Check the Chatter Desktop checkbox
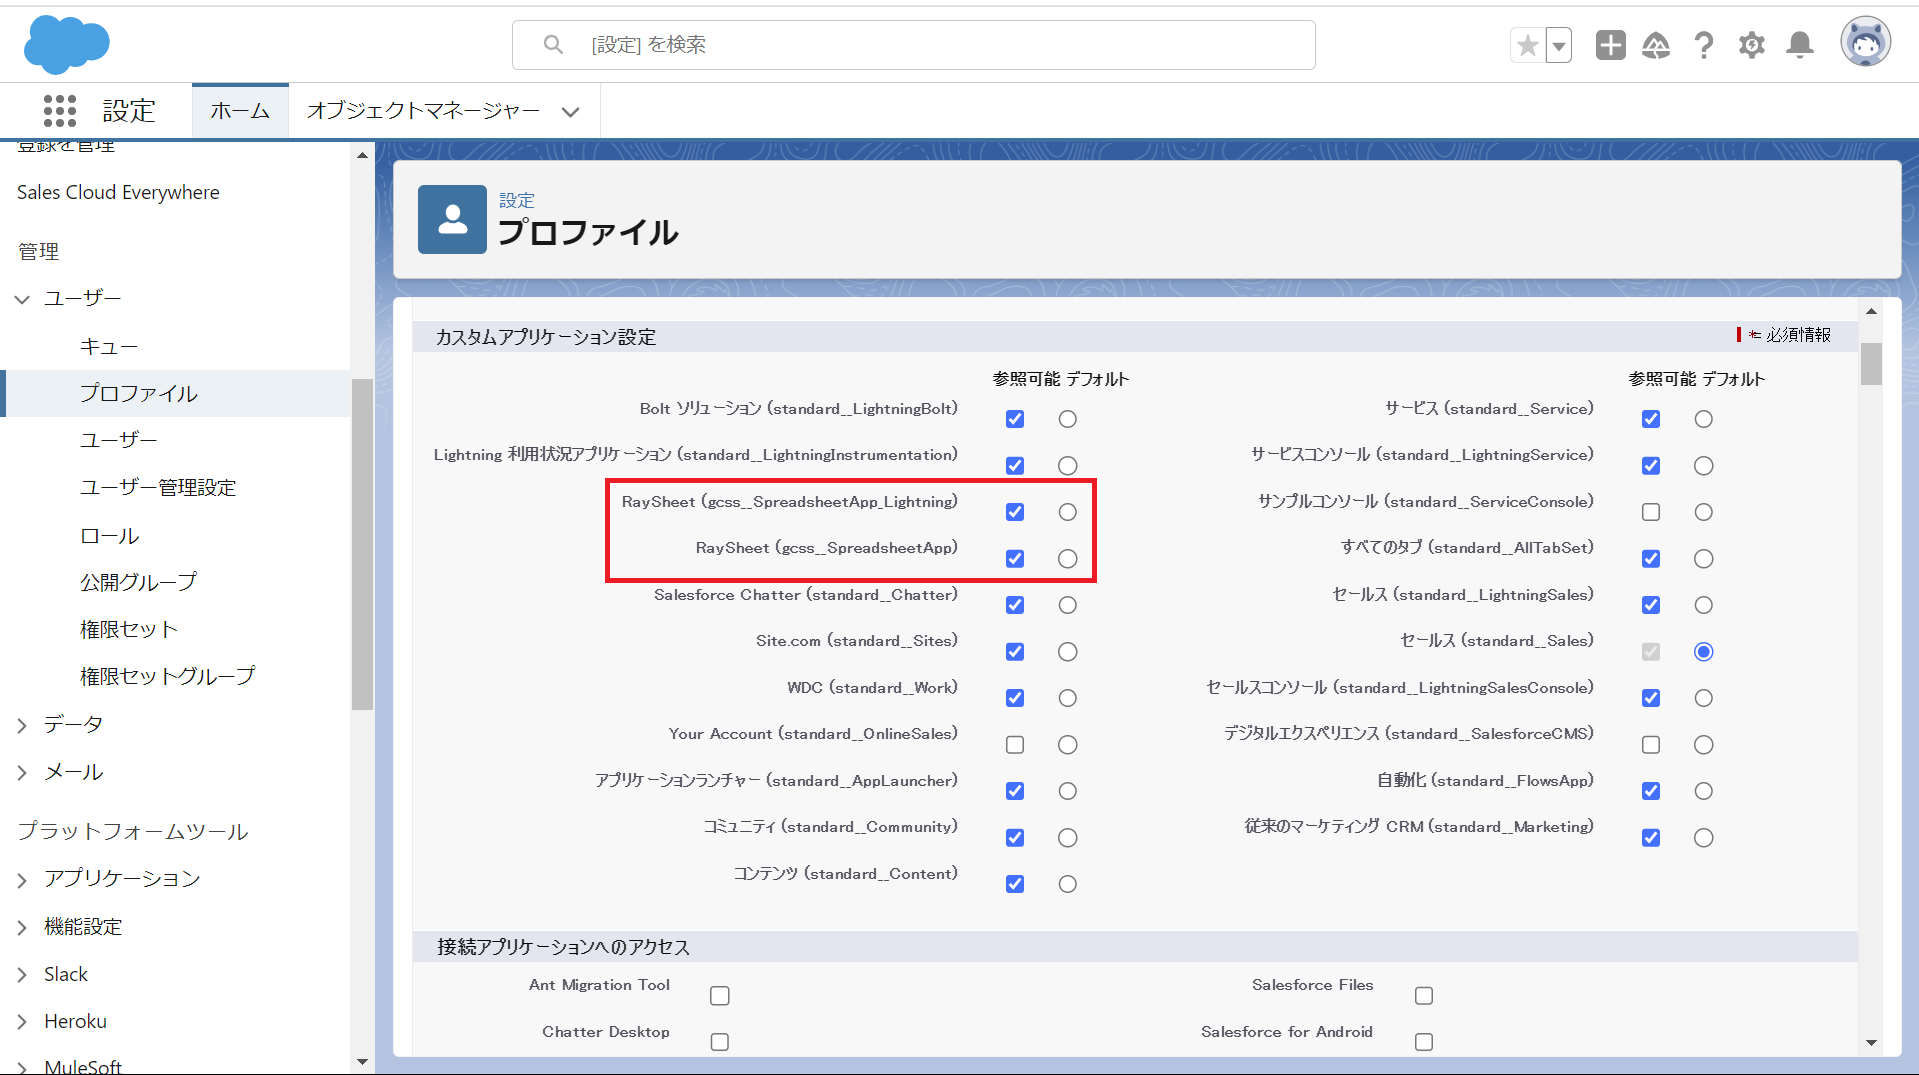1919x1075 pixels. tap(720, 1042)
